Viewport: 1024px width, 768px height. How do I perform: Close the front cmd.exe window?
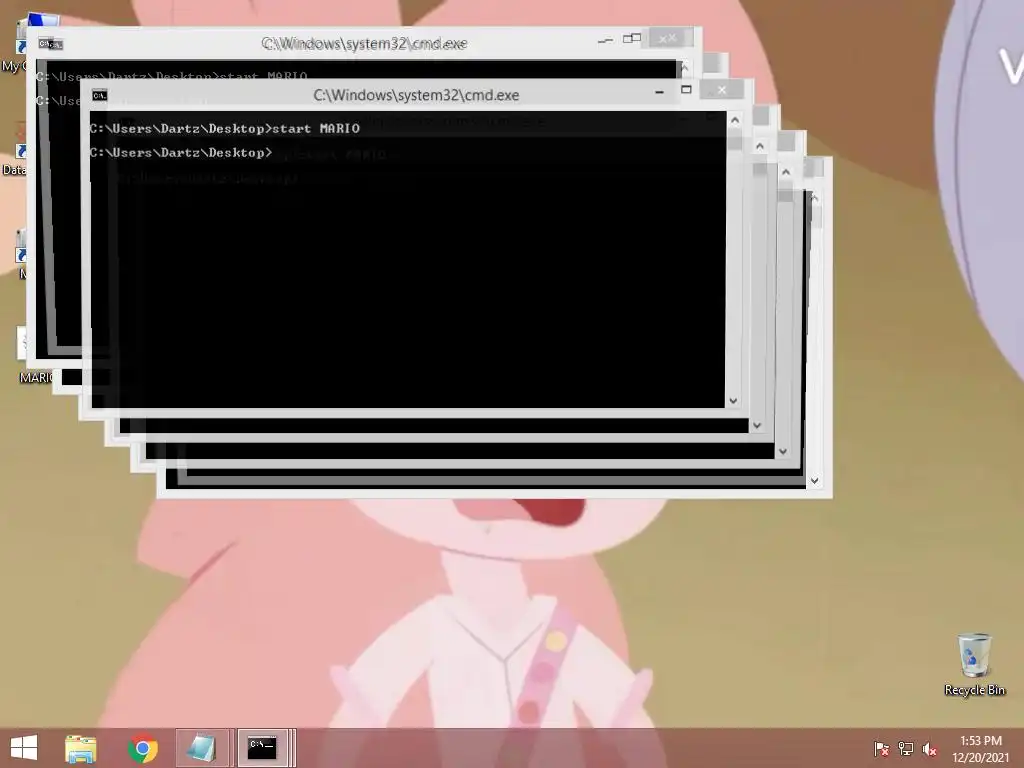pyautogui.click(x=722, y=89)
